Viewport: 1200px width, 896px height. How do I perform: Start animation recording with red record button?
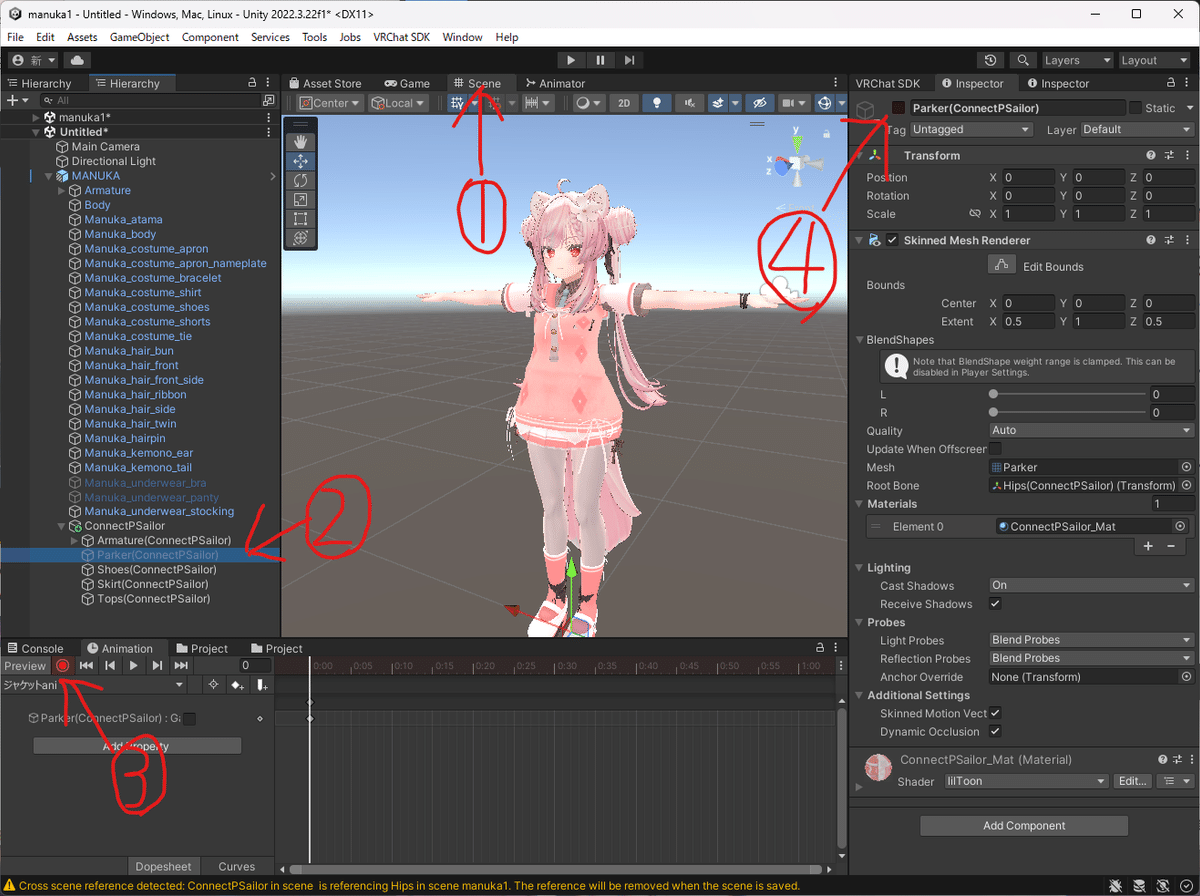click(62, 665)
